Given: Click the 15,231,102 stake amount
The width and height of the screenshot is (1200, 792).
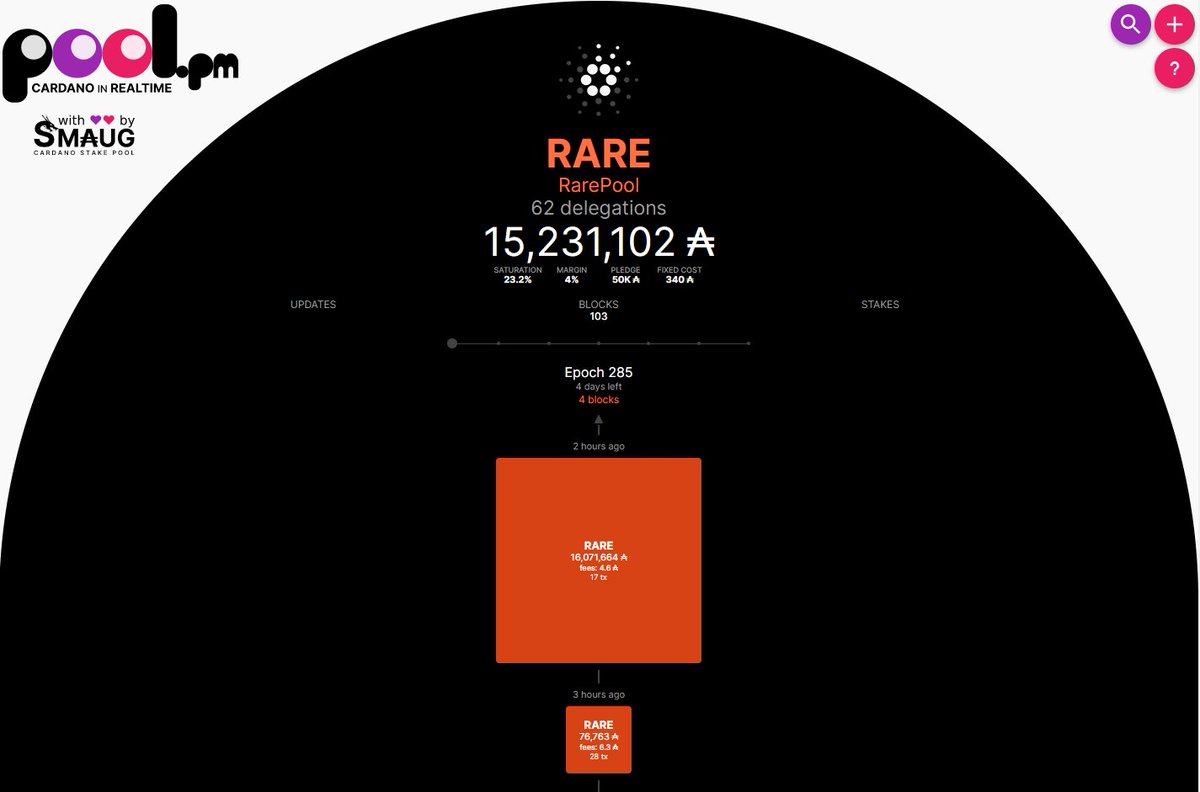Looking at the screenshot, I should 598,242.
